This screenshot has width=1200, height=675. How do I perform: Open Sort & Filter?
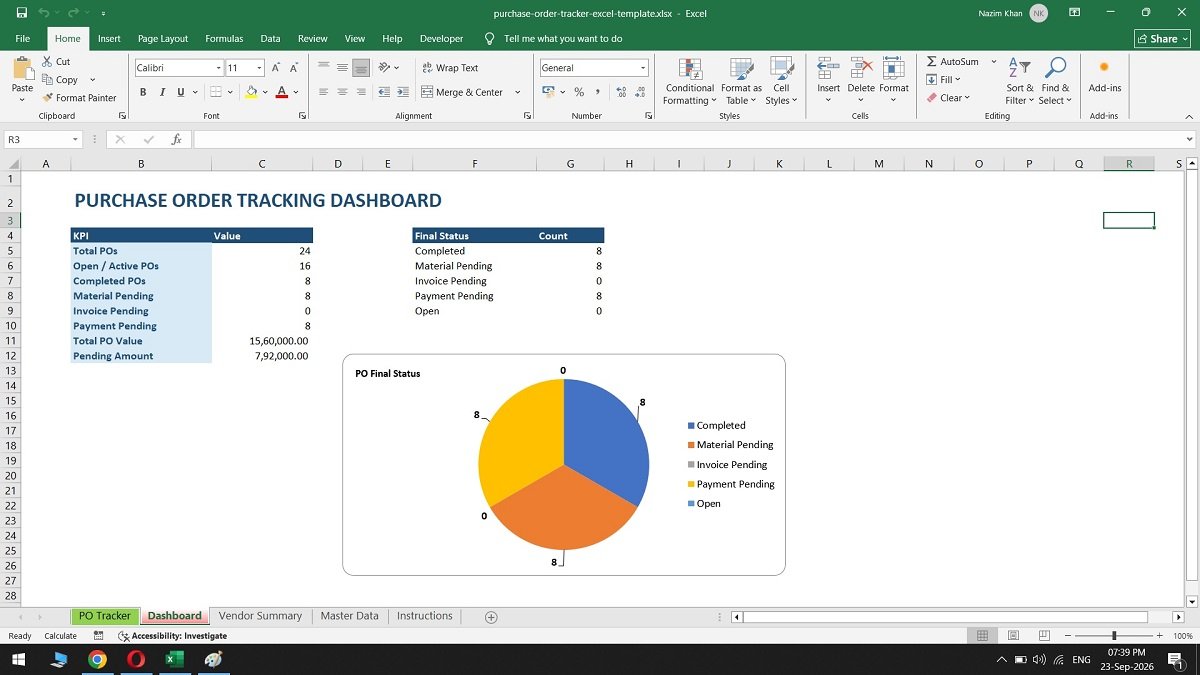1020,81
